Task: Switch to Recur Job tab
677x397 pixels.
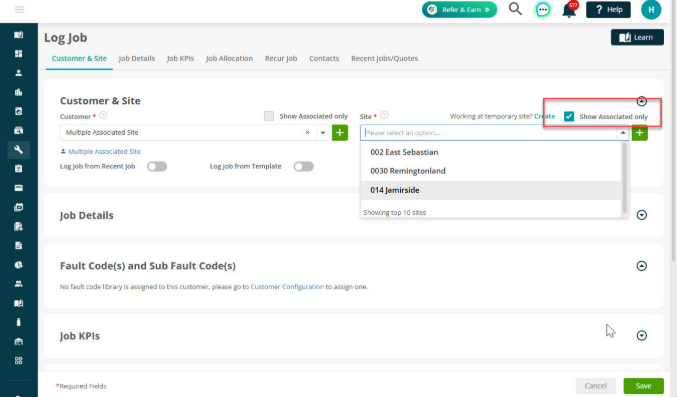Action: [x=281, y=58]
